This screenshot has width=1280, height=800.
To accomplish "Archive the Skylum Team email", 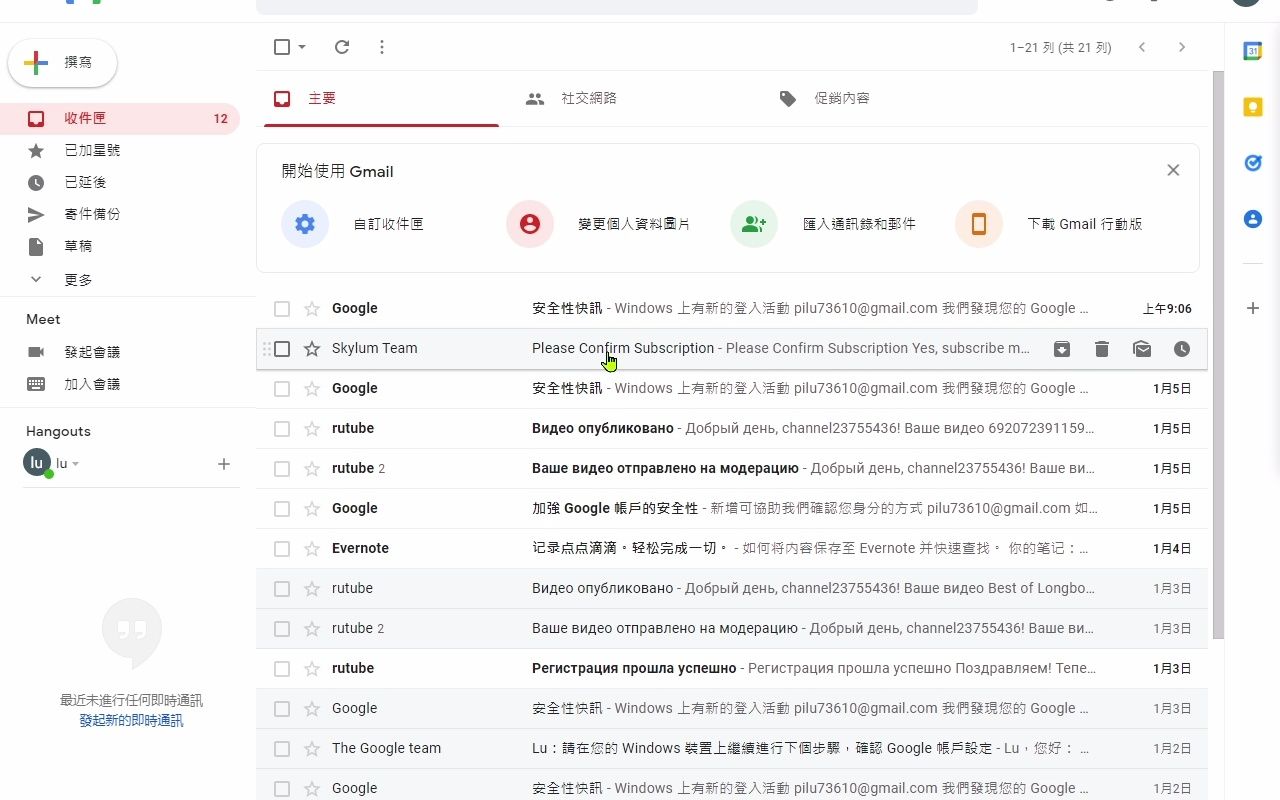I will (x=1062, y=349).
